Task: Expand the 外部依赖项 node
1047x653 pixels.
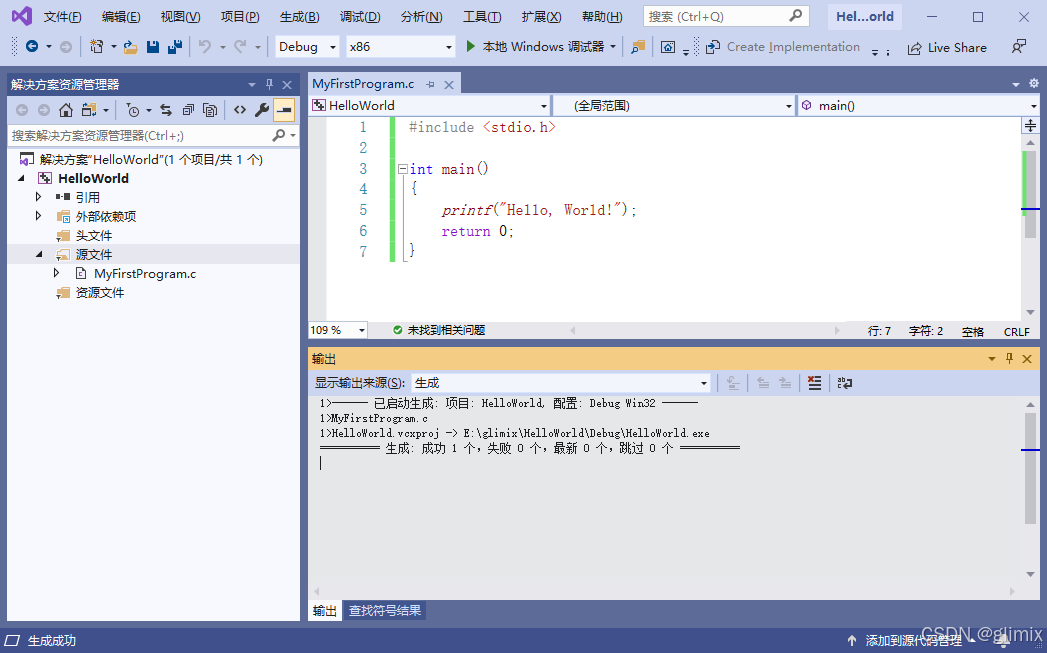Action: [38, 216]
